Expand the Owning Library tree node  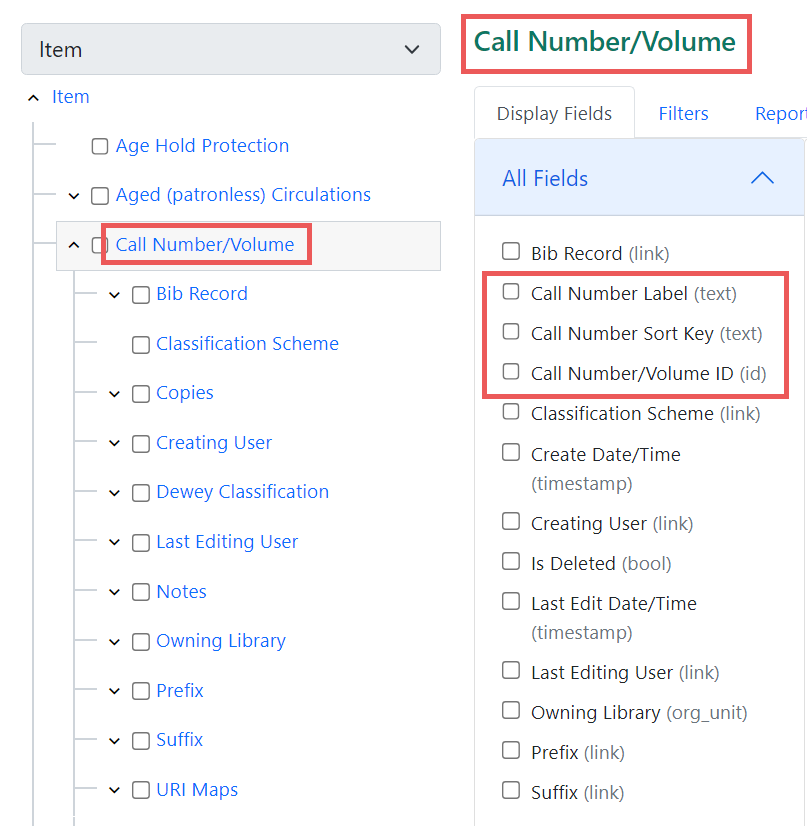[x=113, y=641]
